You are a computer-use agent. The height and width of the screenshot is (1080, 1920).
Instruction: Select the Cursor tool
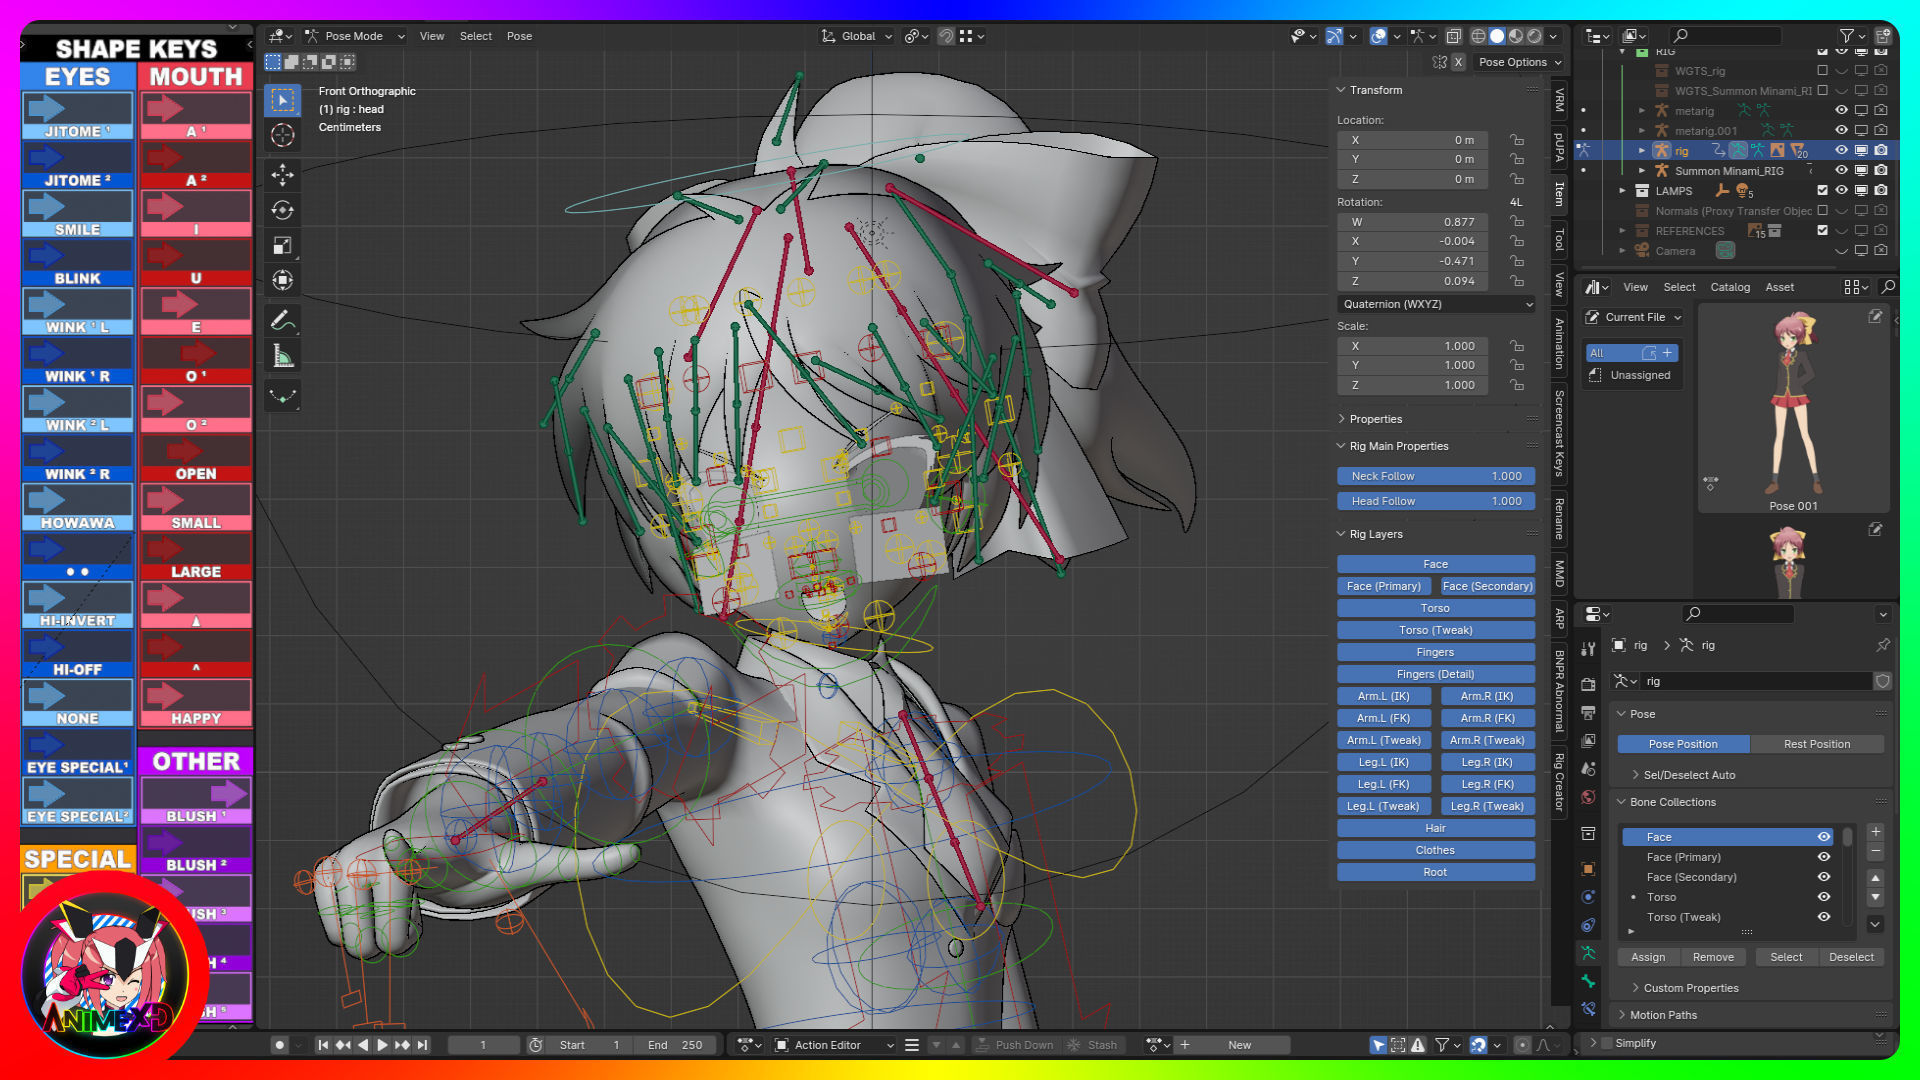[283, 135]
